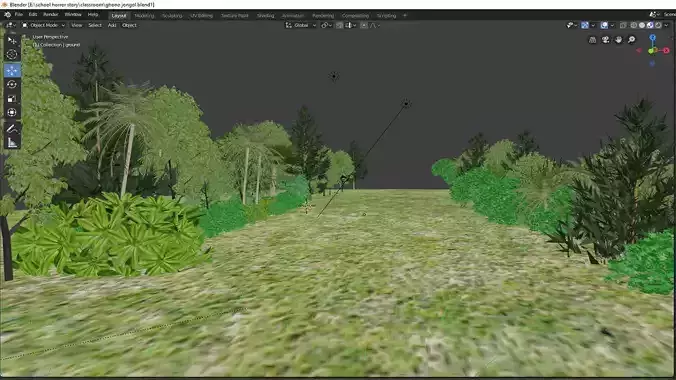
Task: Open viewport shading options dropdown arrow
Action: (x=666, y=25)
